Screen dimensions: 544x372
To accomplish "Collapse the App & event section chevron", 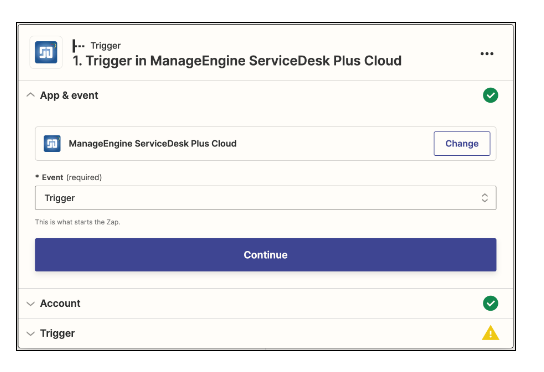I will point(31,95).
